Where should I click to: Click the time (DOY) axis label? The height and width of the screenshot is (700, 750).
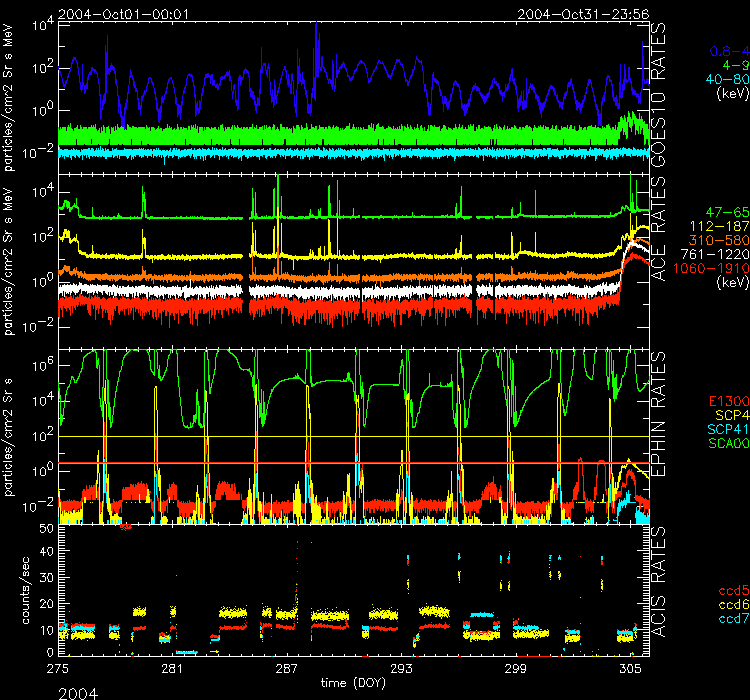(x=352, y=682)
